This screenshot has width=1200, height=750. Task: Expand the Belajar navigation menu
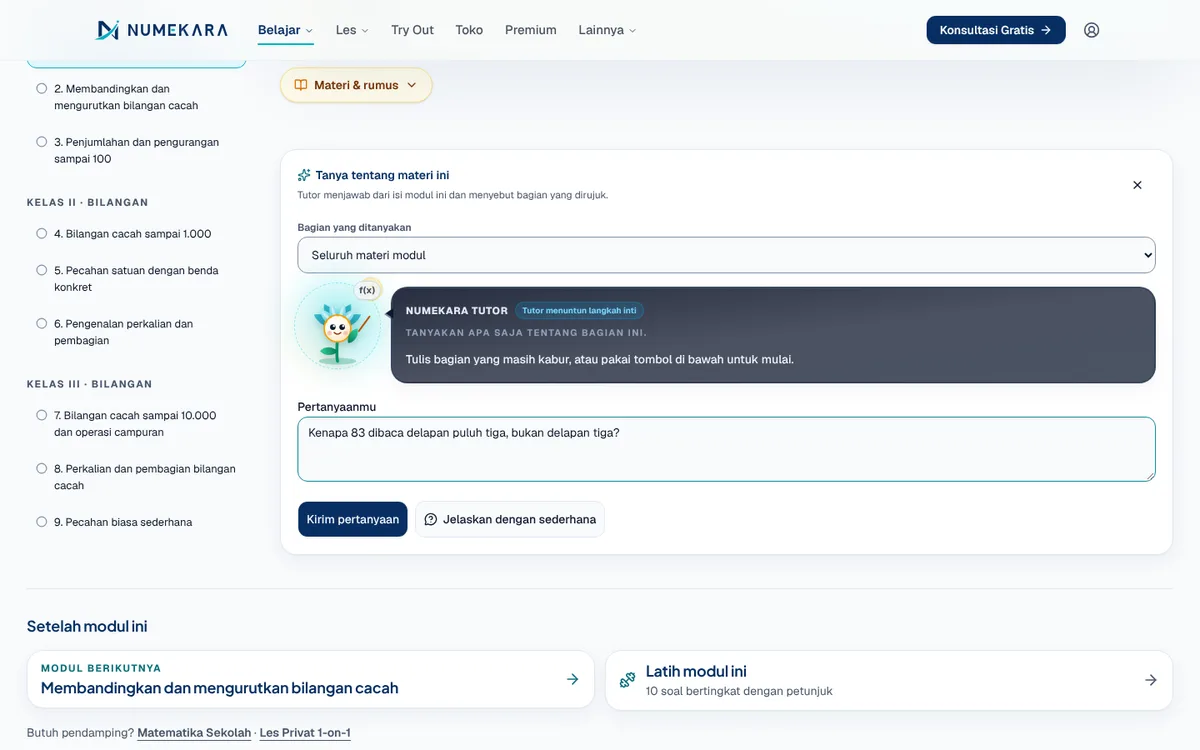[x=286, y=30]
